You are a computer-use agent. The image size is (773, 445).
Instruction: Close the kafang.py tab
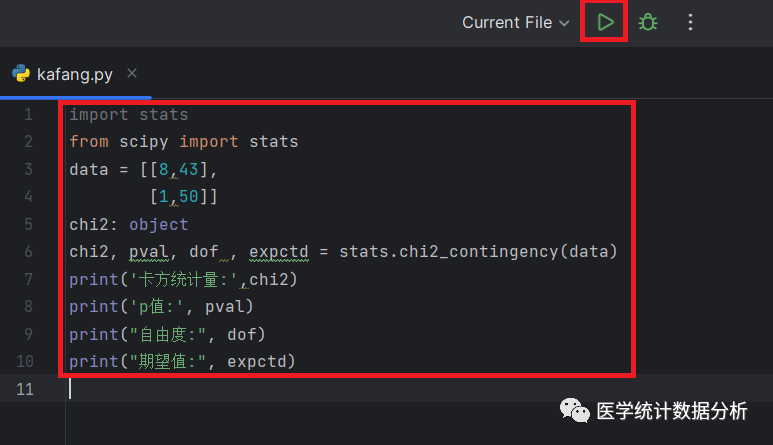[x=132, y=73]
